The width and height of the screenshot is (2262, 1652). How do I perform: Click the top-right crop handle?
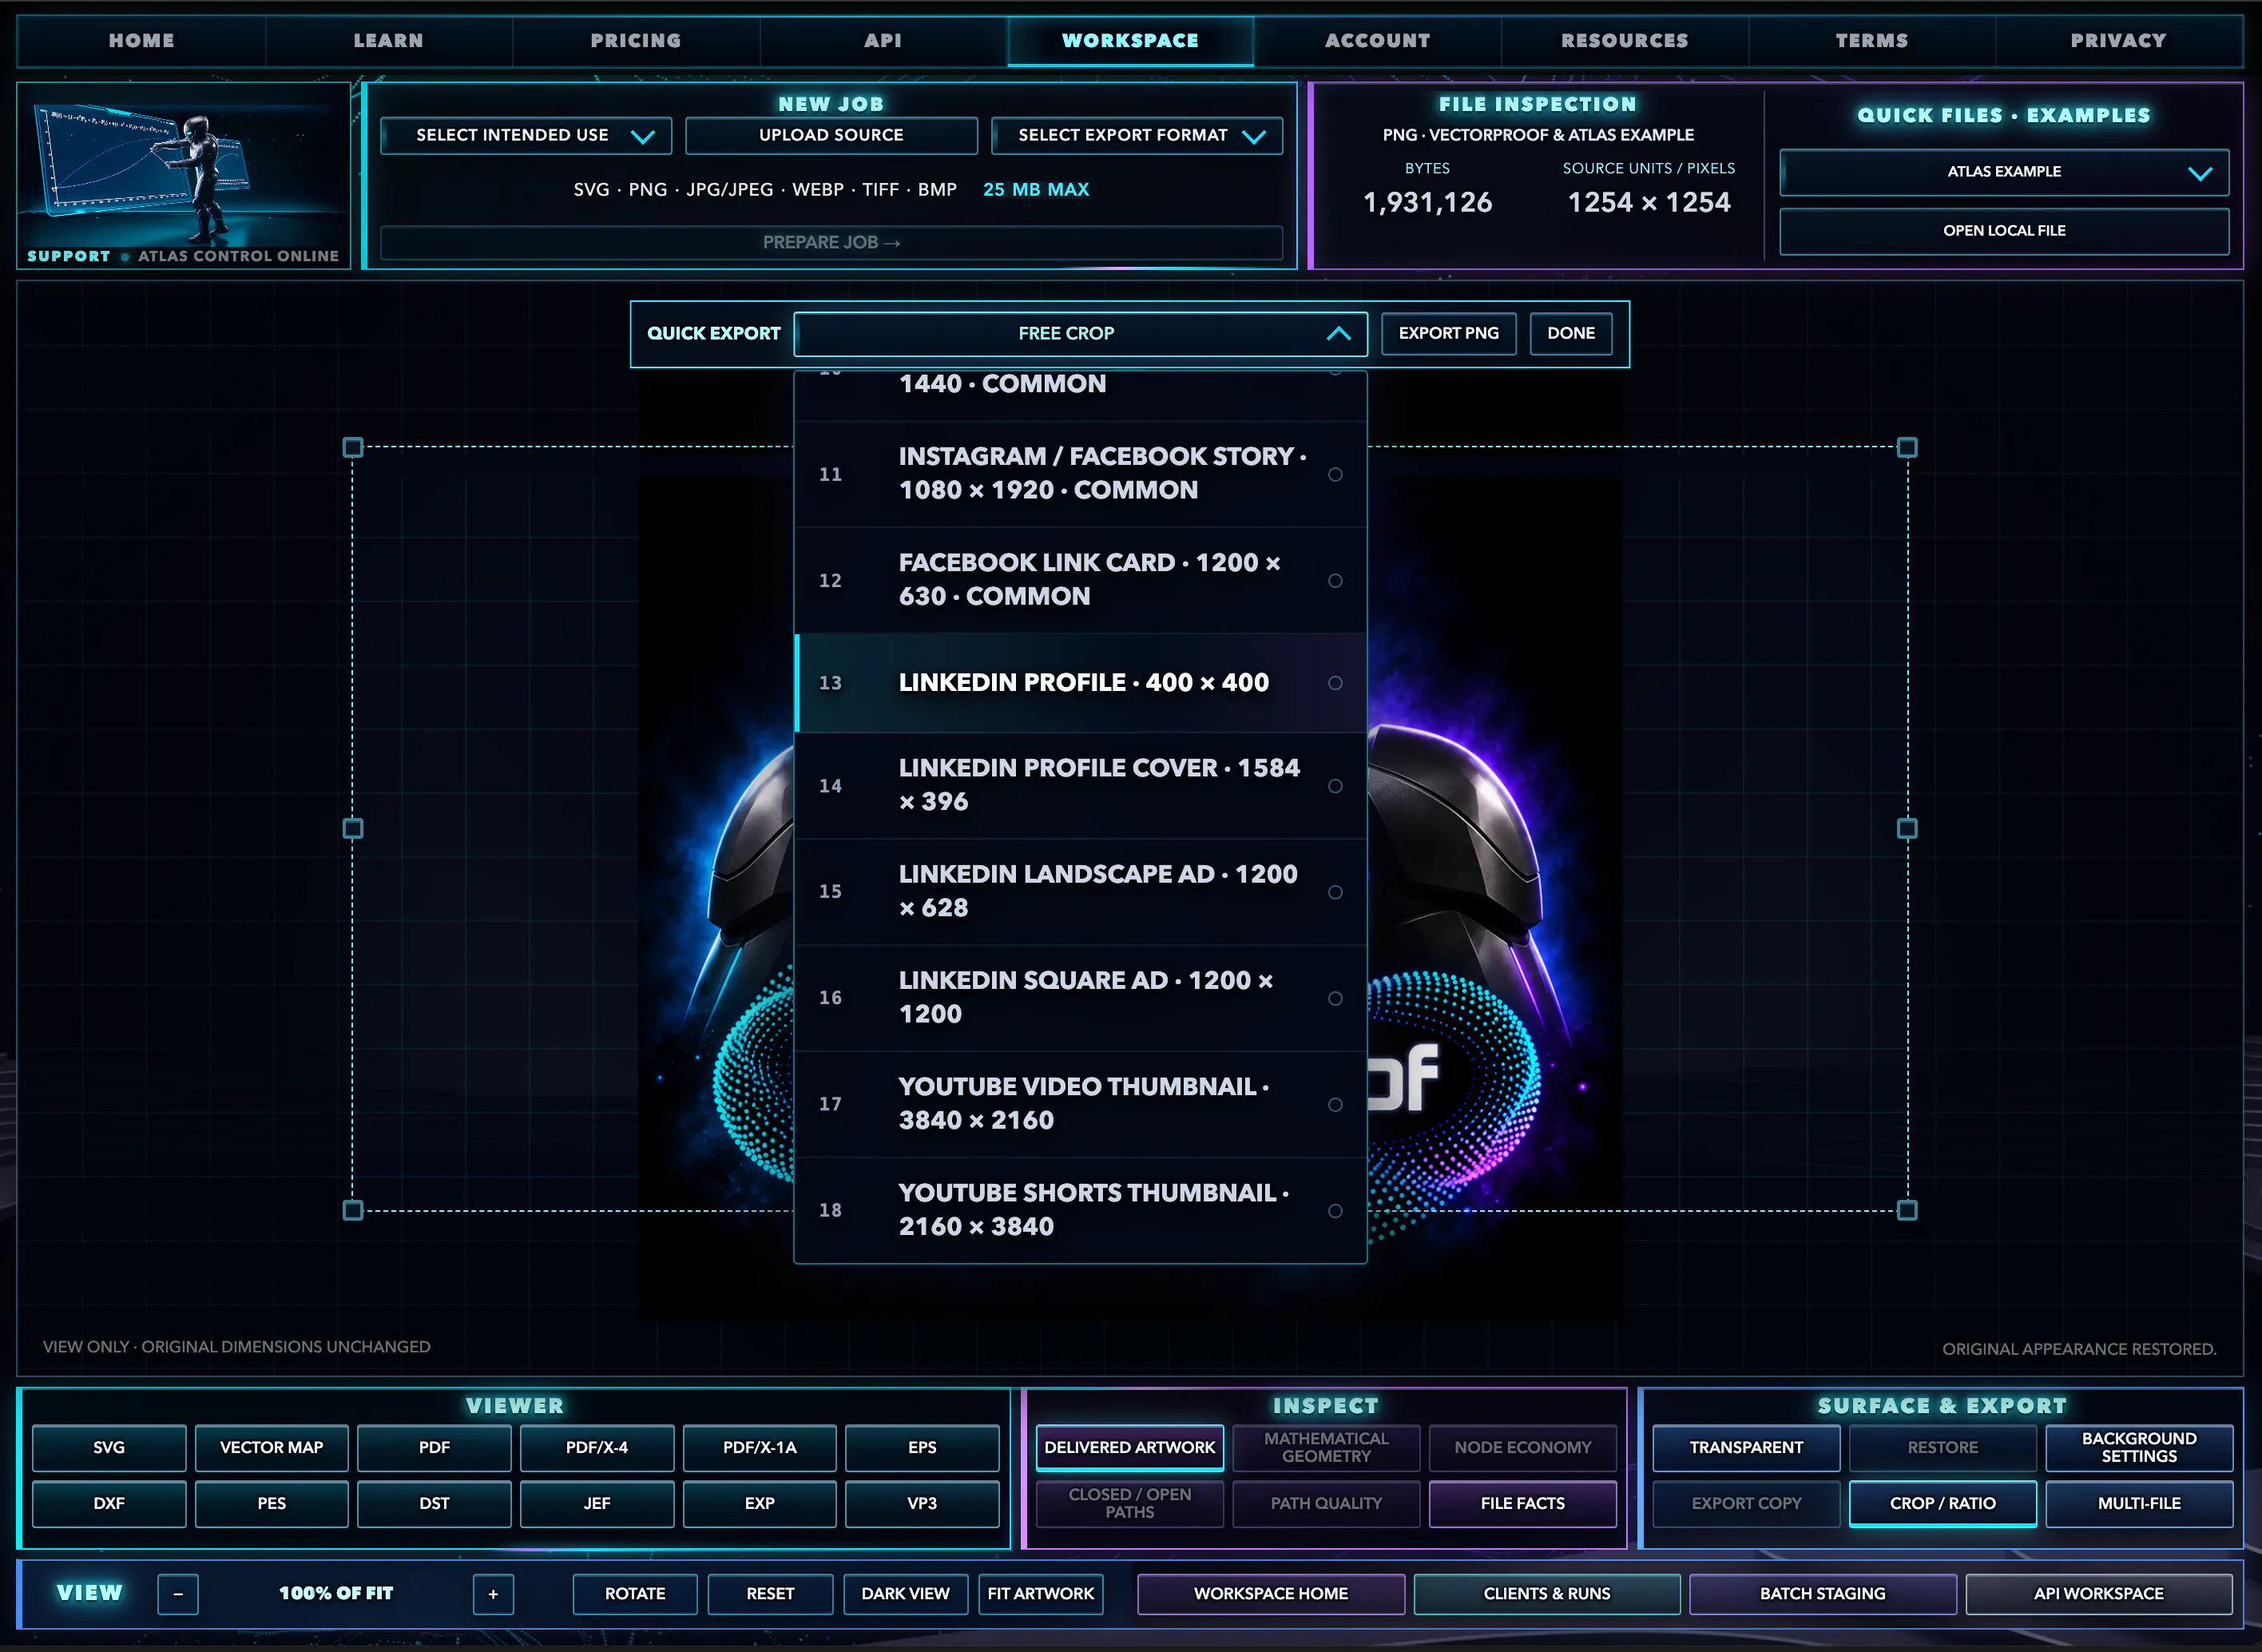click(1907, 447)
